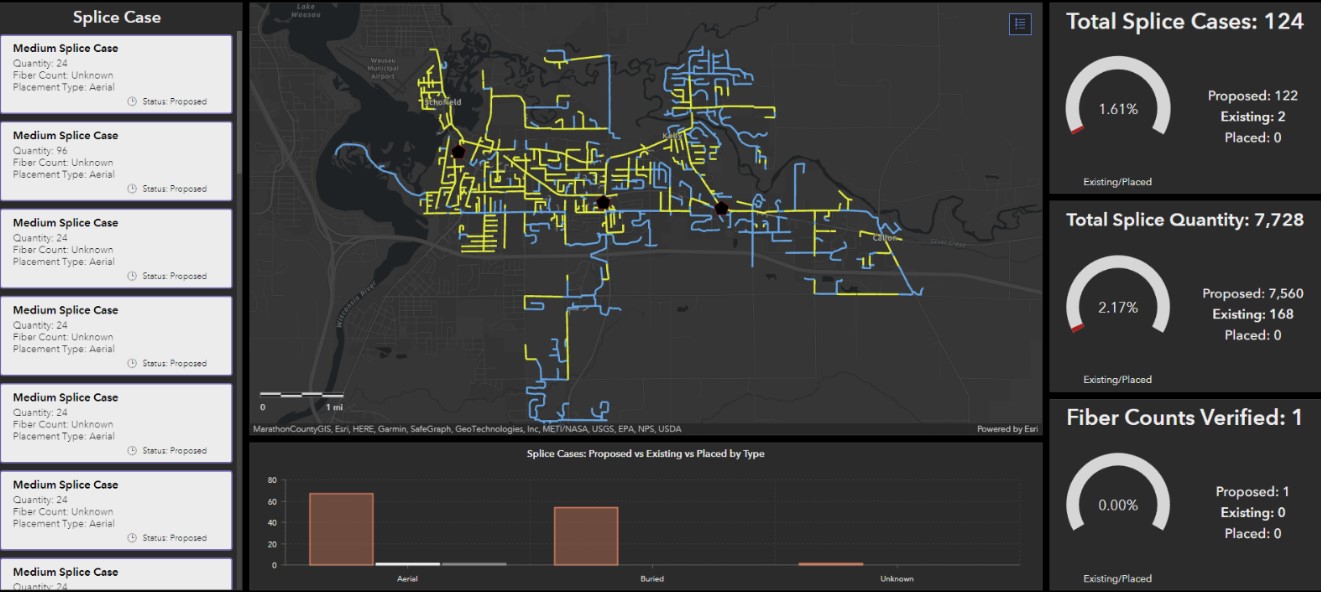The image size is (1321, 592).
Task: Click the 40 y-axis value
Action: (271, 523)
